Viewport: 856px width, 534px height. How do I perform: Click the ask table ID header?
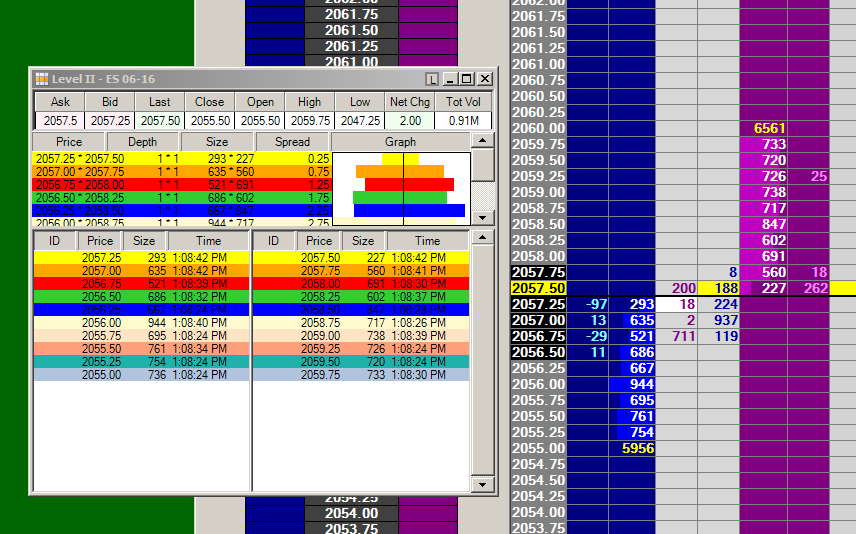tap(274, 241)
